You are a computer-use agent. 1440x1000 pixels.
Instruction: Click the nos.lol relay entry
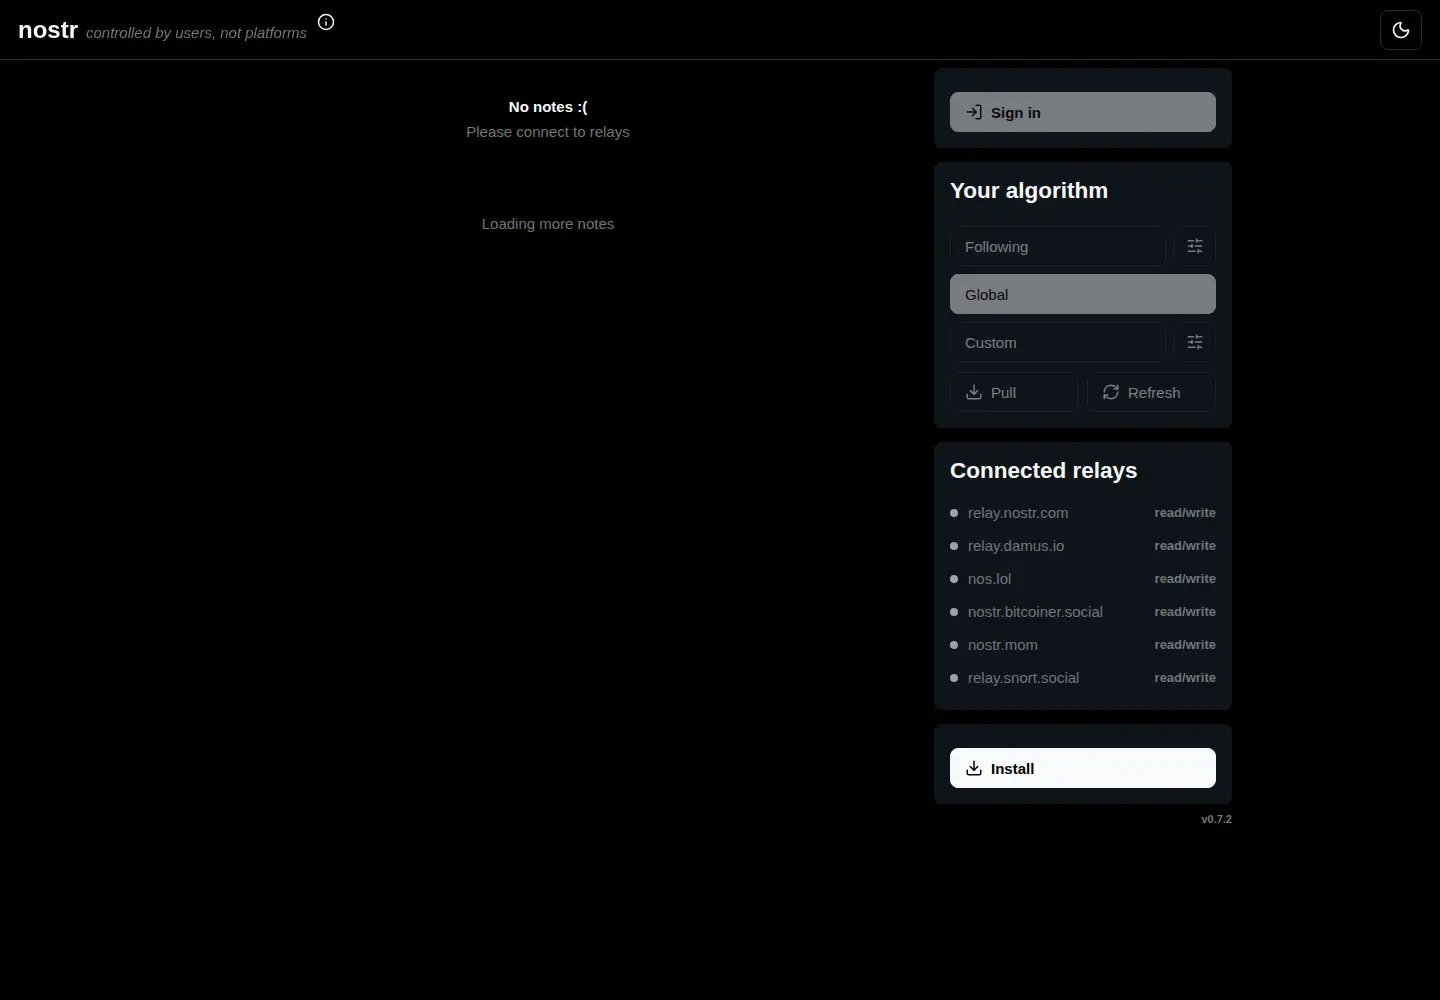1083,579
